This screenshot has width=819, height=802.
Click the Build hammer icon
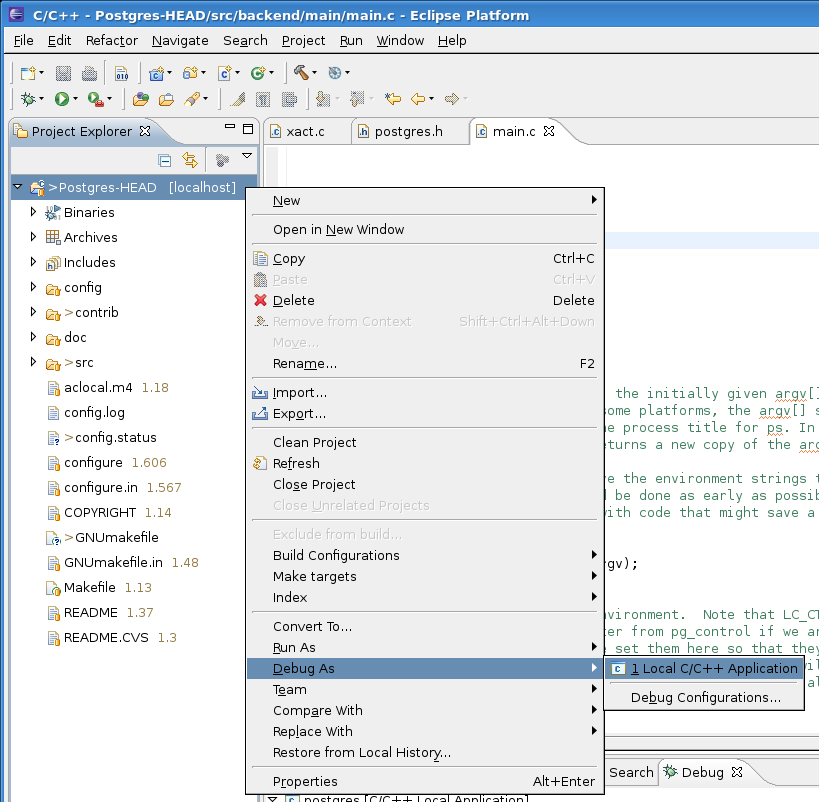(300, 73)
